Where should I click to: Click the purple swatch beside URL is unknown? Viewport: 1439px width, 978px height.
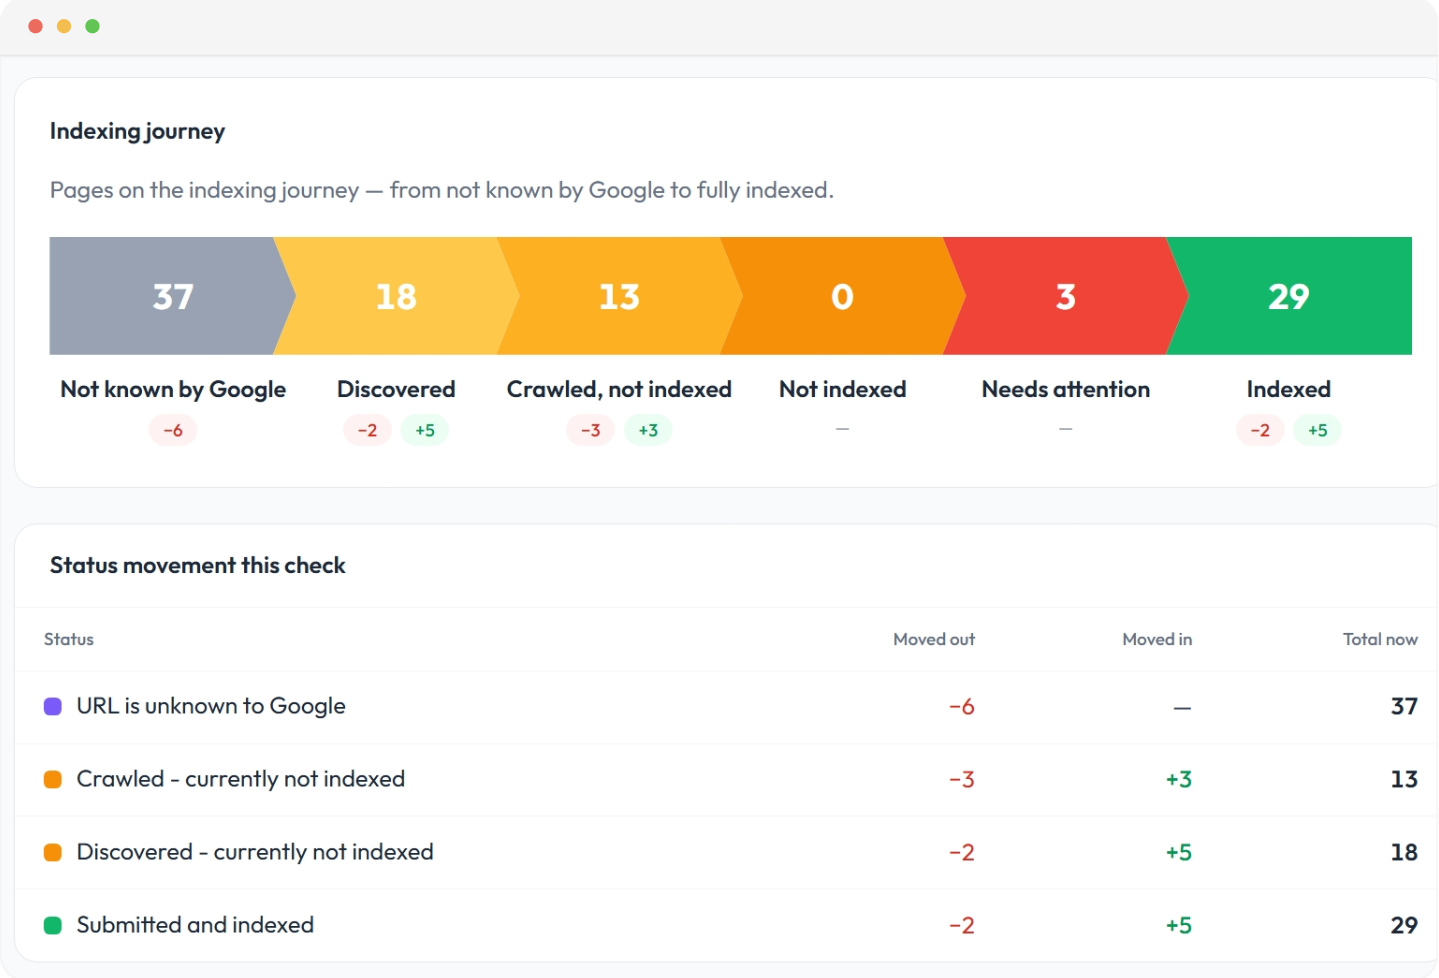53,706
